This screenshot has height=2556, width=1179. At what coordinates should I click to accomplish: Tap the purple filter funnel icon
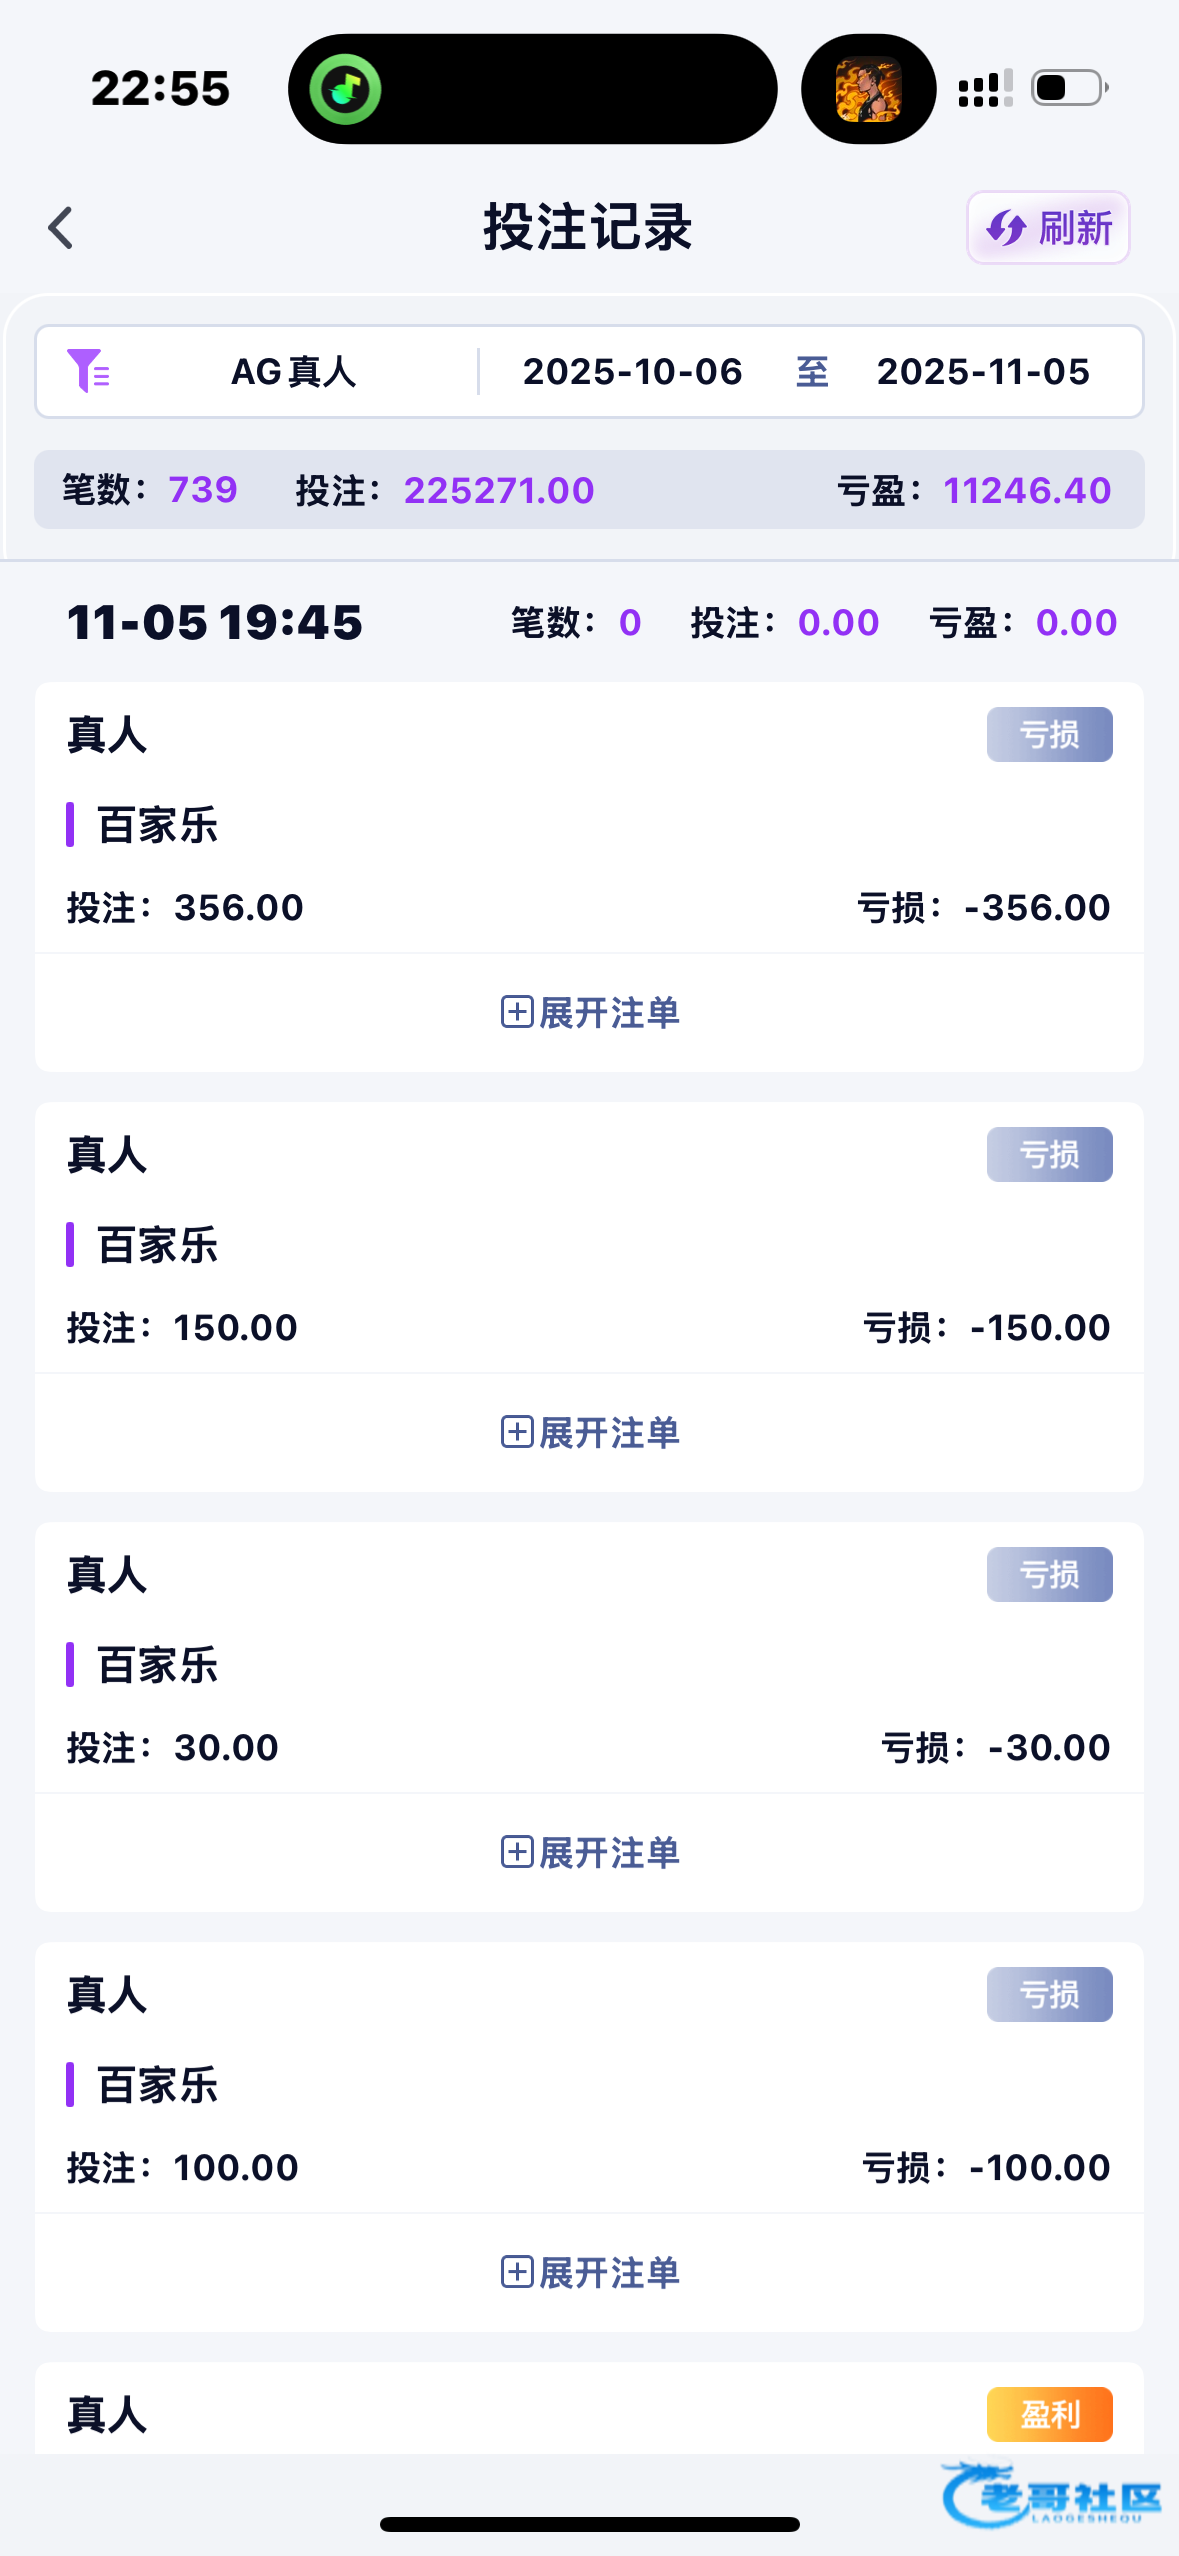[x=87, y=371]
